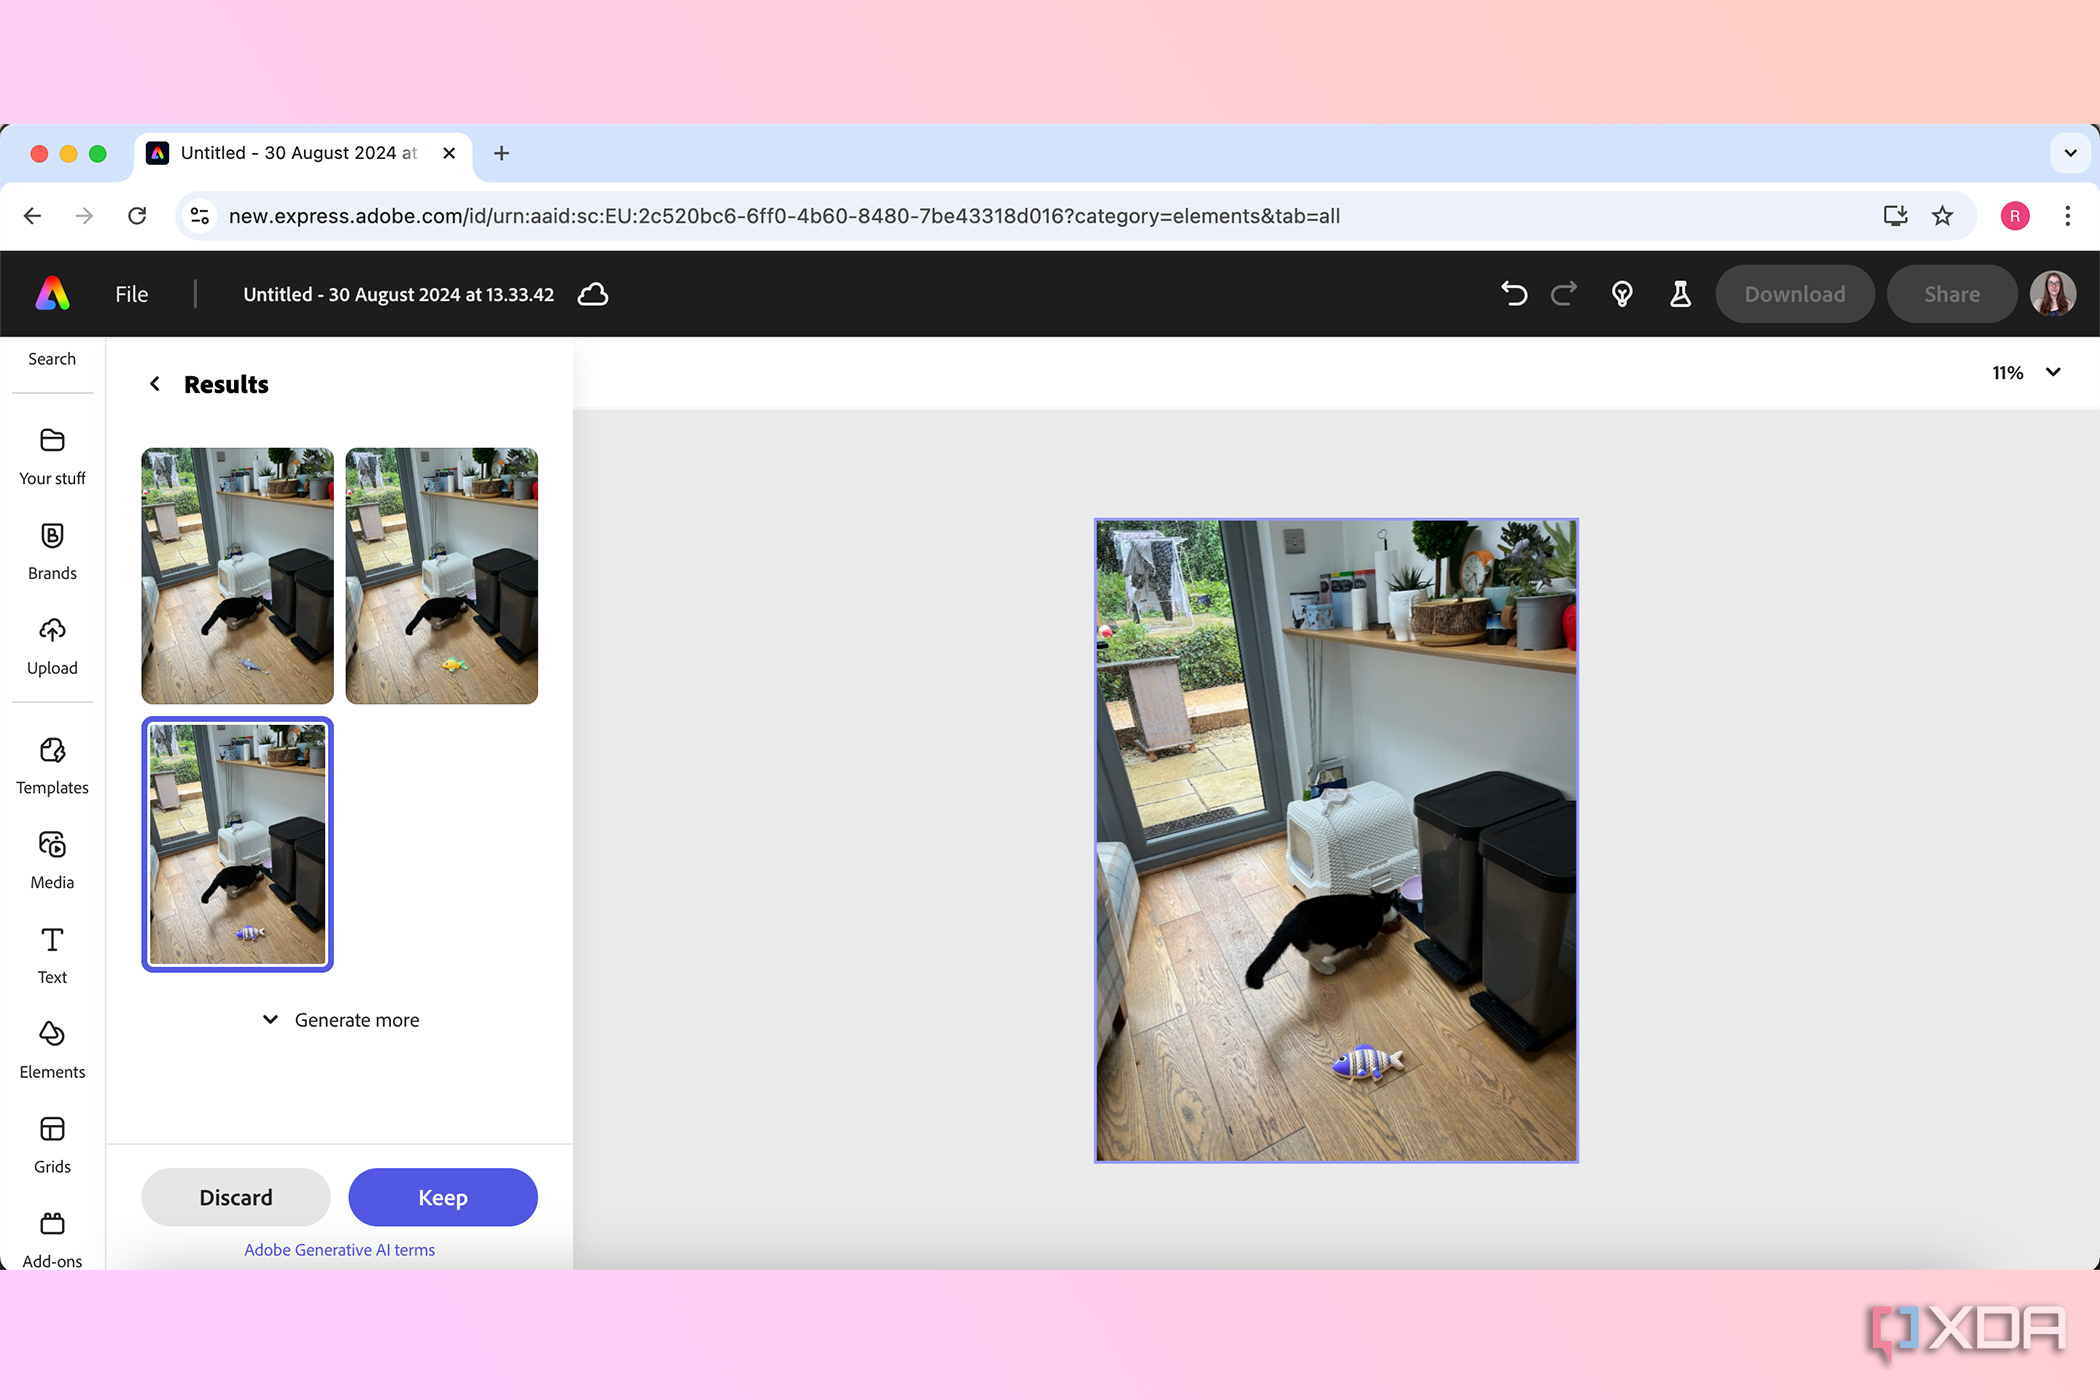Open the 11% zoom level dropdown

click(x=2027, y=373)
